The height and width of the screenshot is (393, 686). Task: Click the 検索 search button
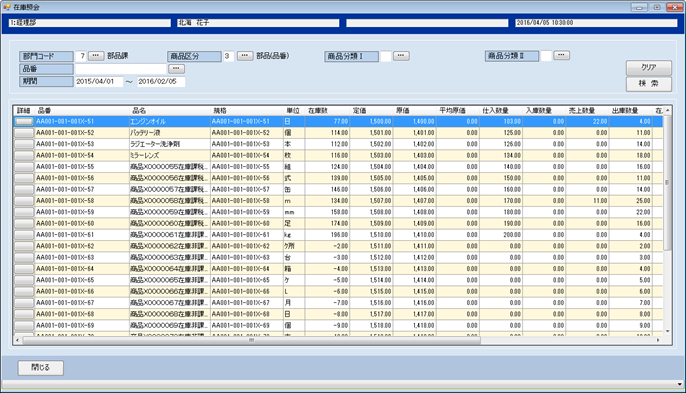tap(648, 84)
